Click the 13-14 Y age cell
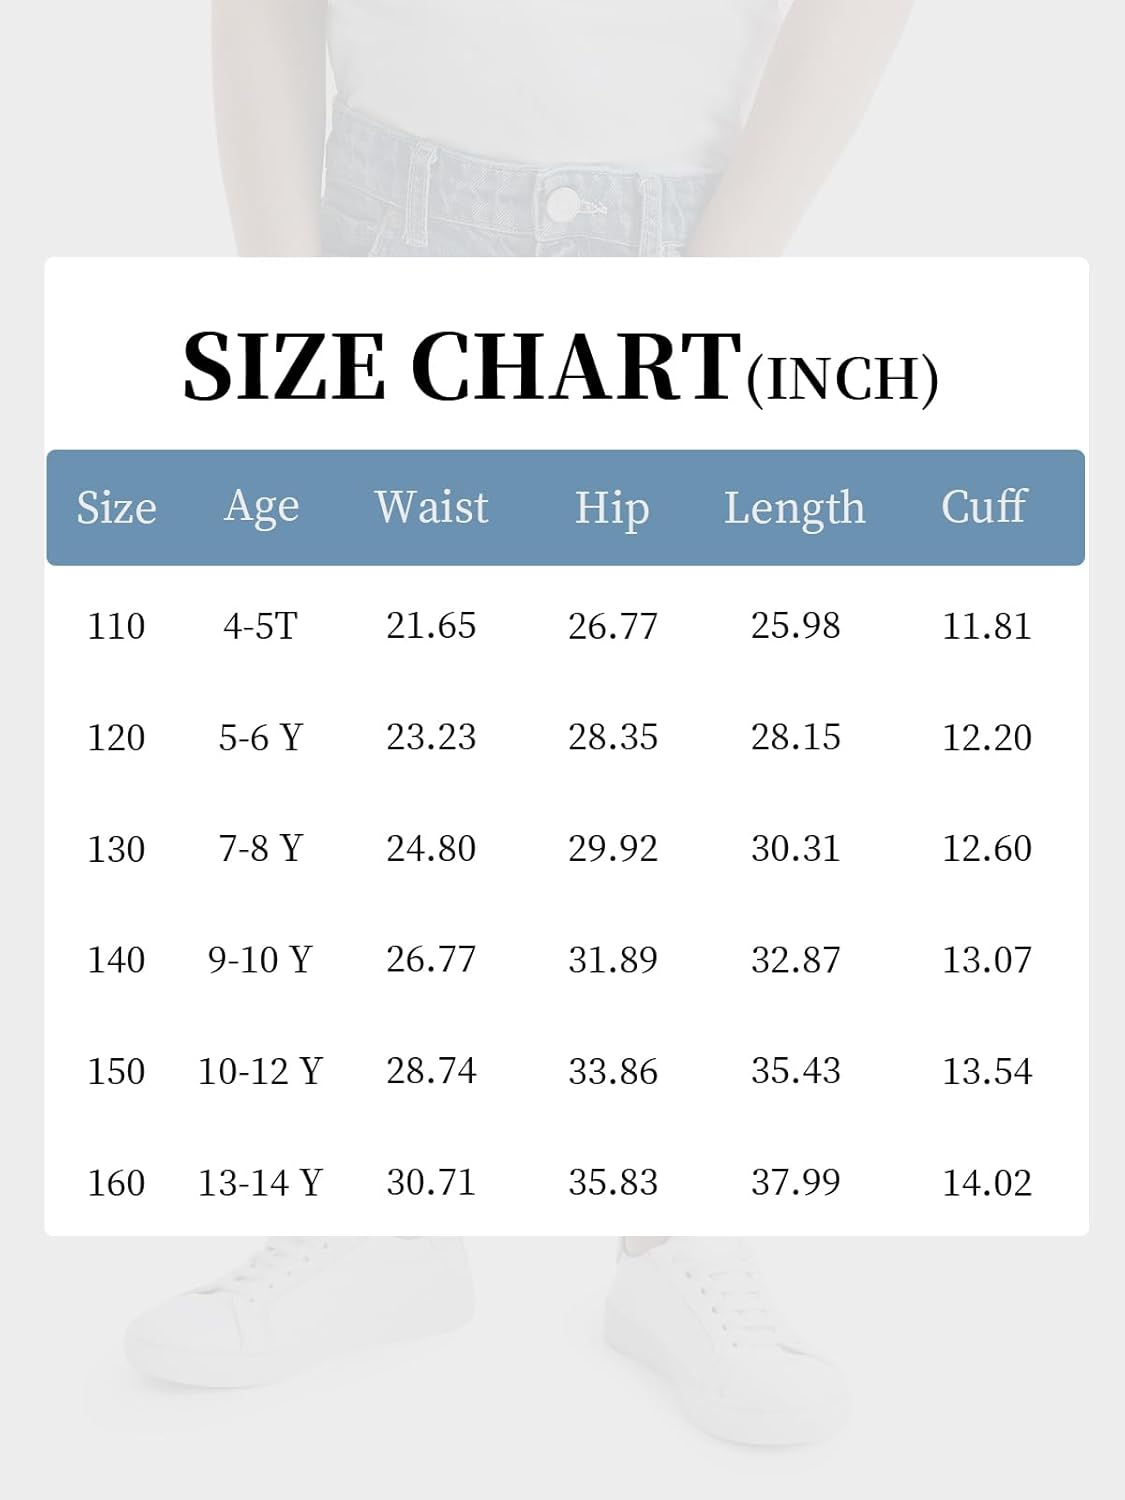This screenshot has width=1125, height=1500. [260, 1183]
